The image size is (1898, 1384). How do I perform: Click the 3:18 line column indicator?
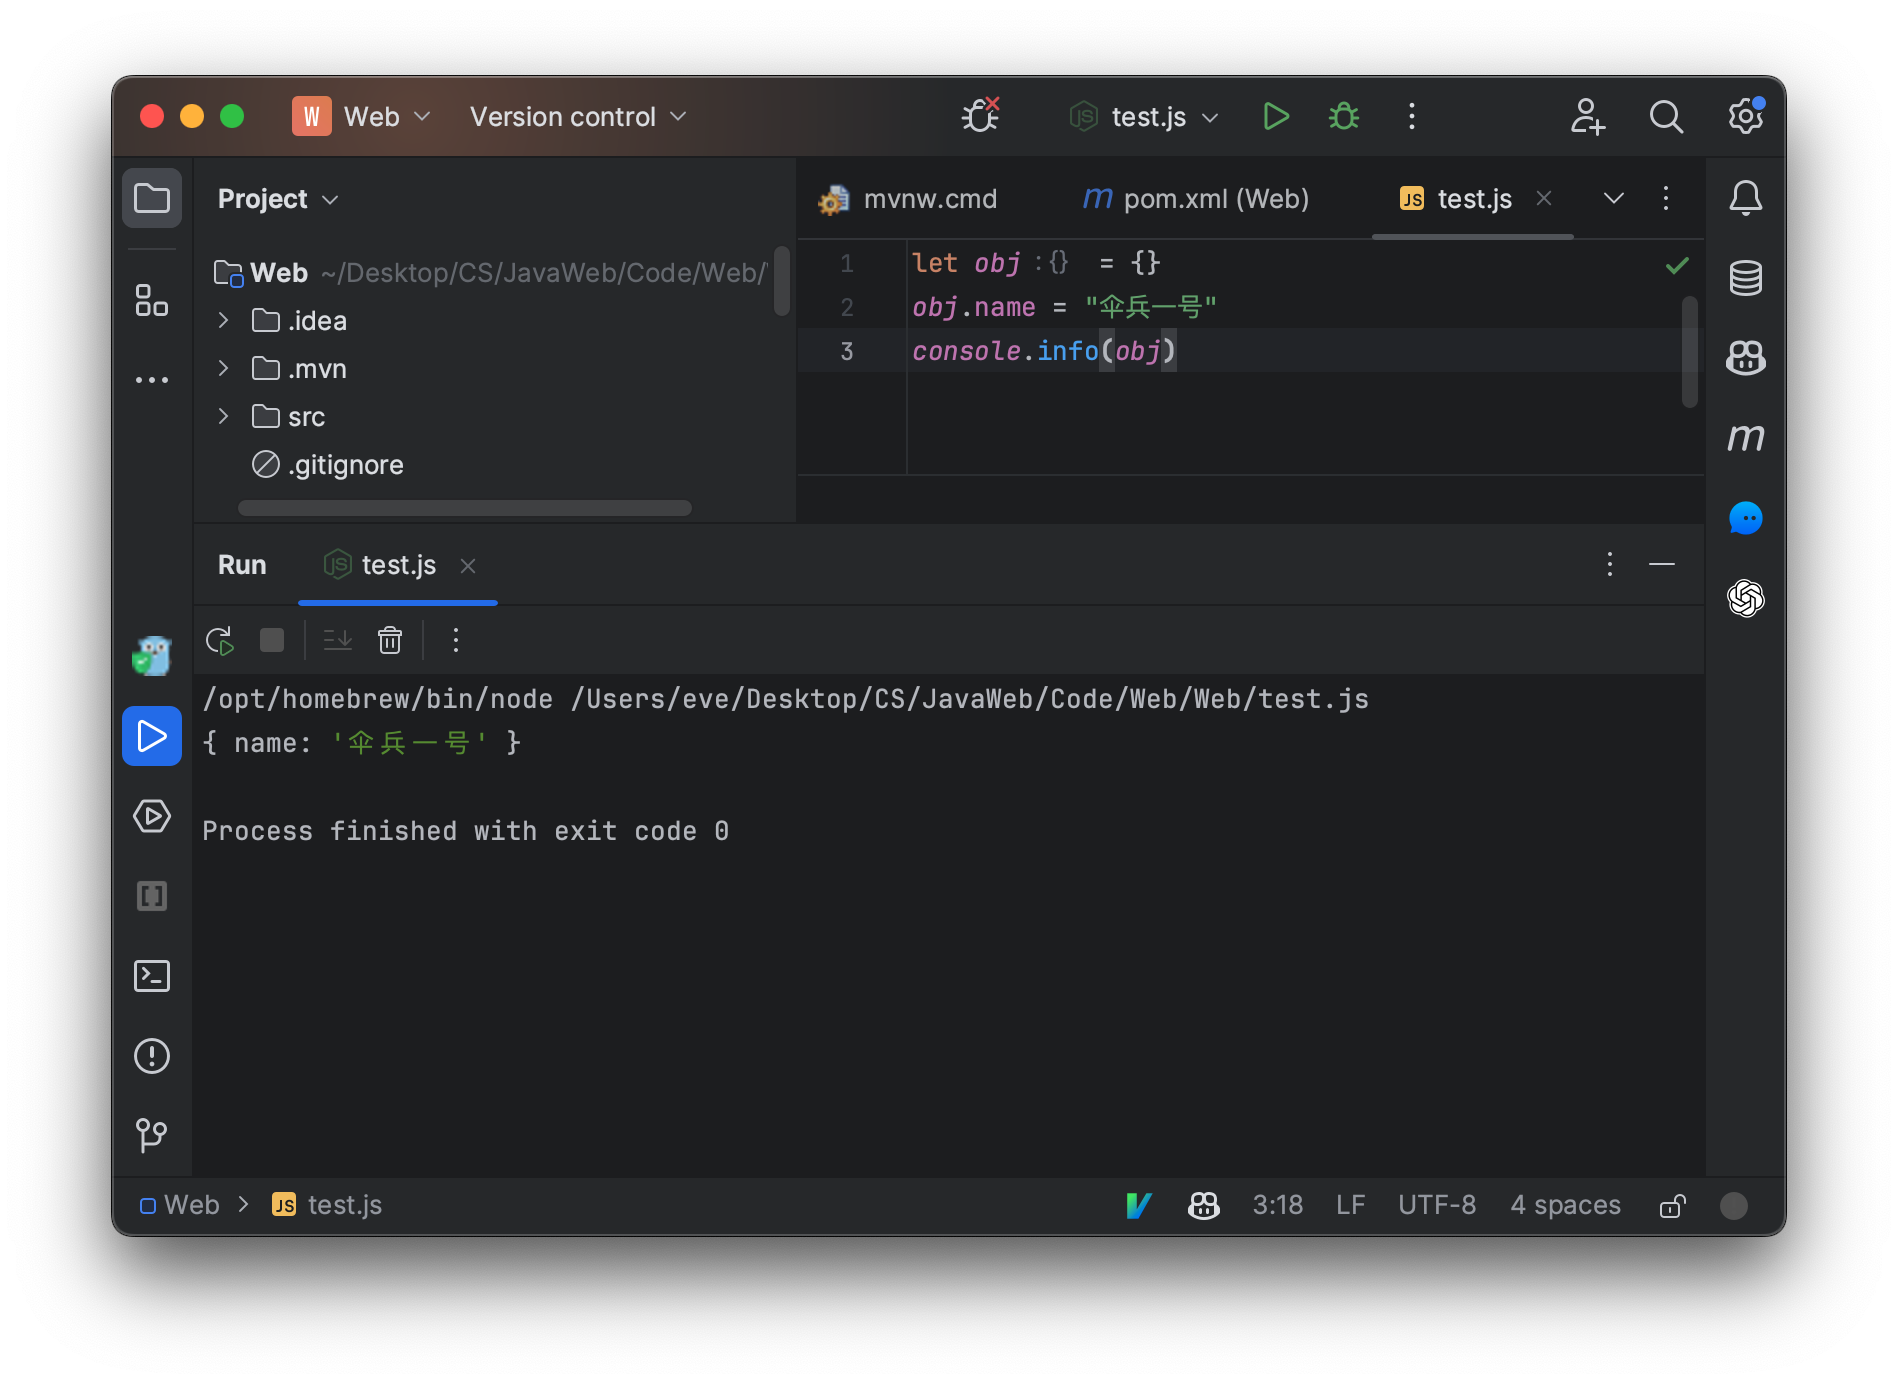click(x=1278, y=1205)
